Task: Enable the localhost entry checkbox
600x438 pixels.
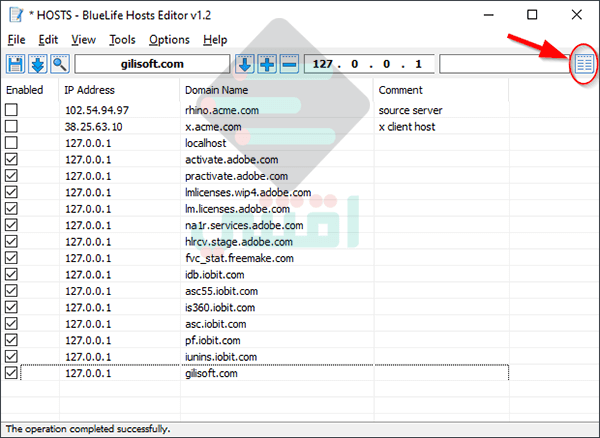Action: pyautogui.click(x=11, y=143)
